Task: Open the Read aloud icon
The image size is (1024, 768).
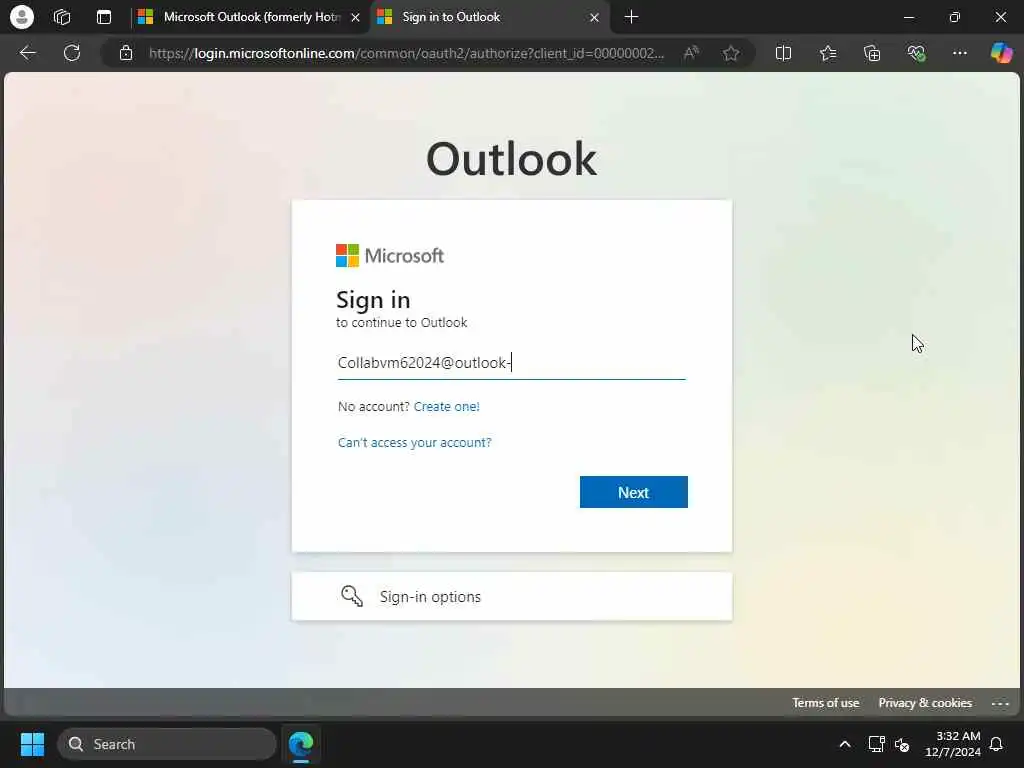Action: pos(691,53)
